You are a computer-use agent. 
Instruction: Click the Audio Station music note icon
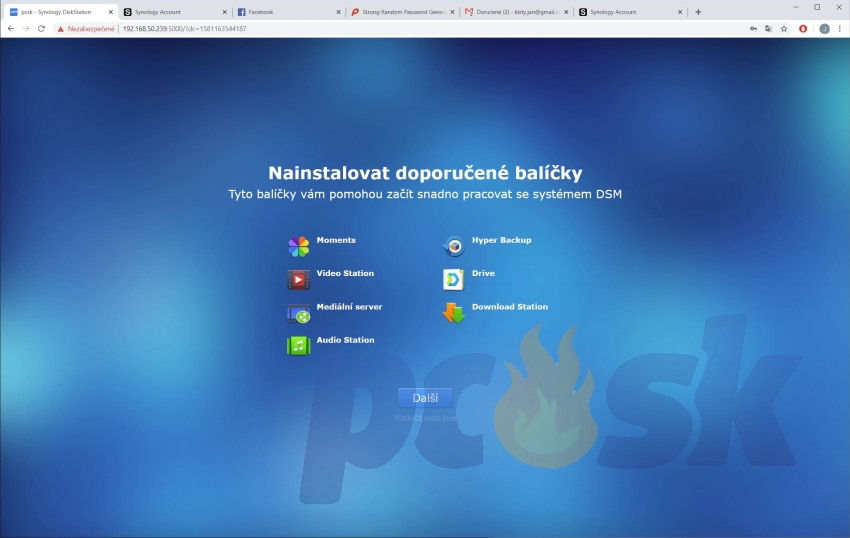[x=298, y=346]
